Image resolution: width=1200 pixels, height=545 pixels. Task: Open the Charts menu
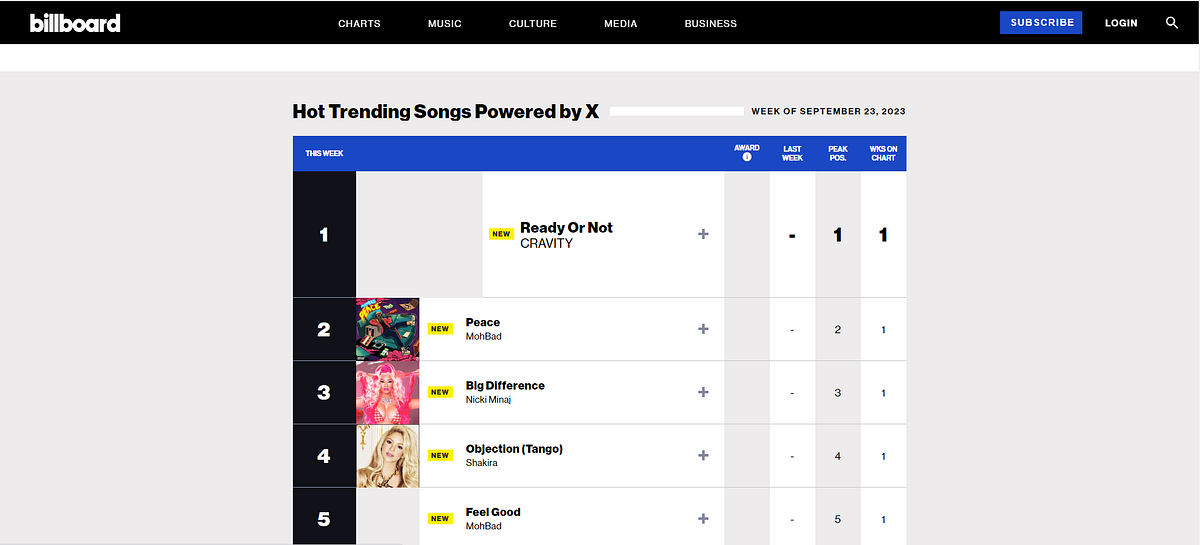pyautogui.click(x=359, y=23)
